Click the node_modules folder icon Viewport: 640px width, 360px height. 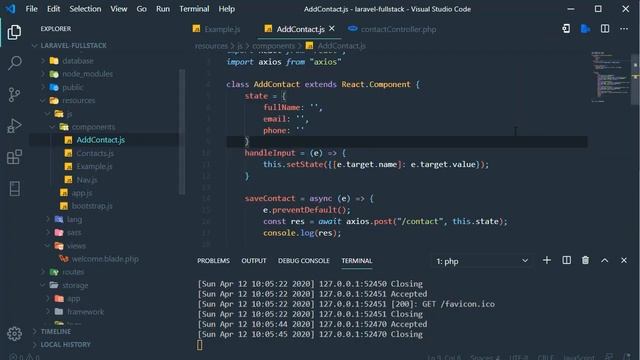tap(54, 74)
